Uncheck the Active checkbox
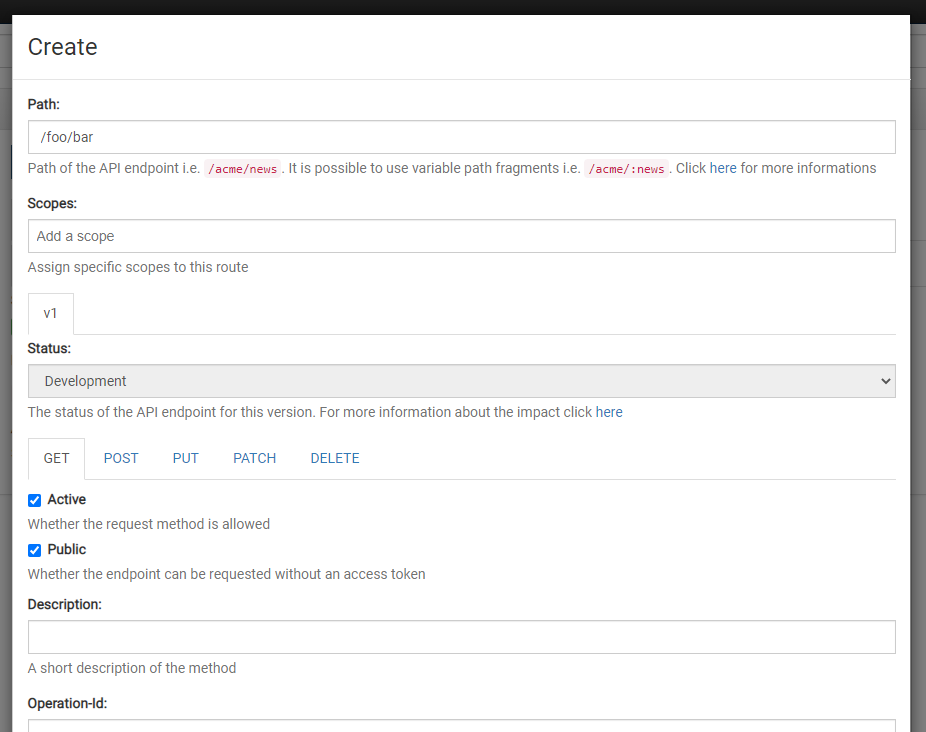The width and height of the screenshot is (926, 732). [35, 500]
